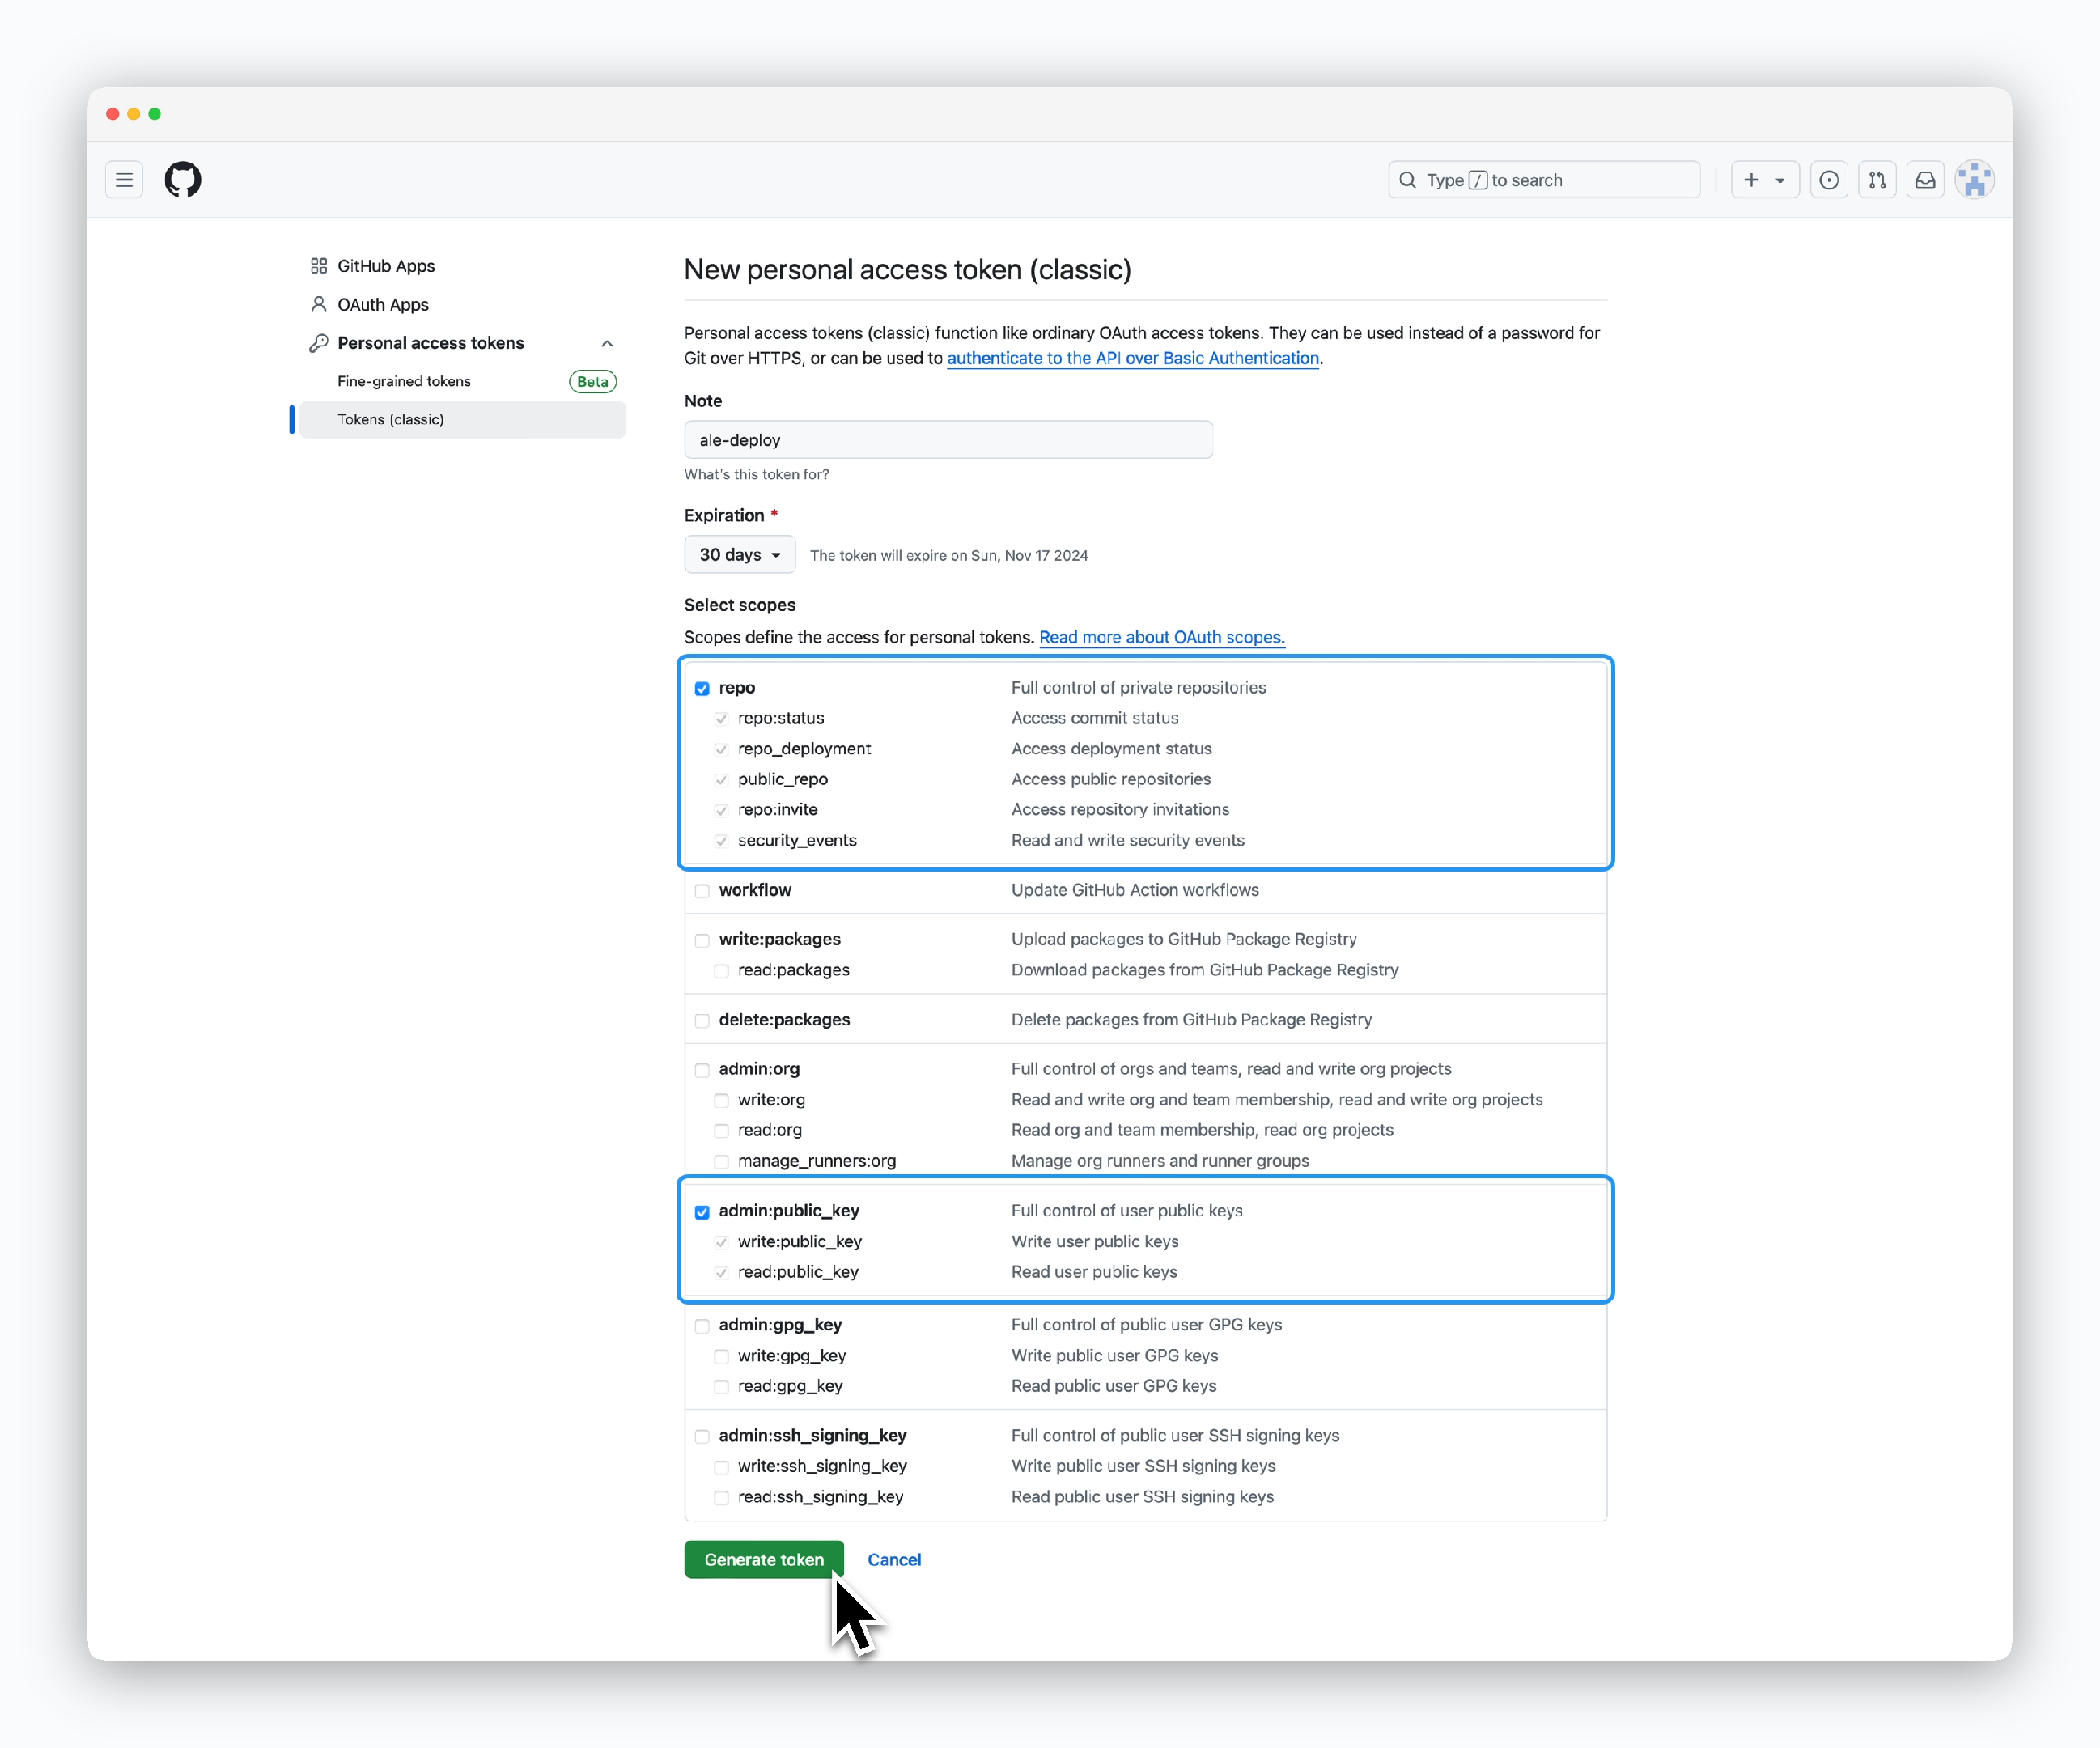Open the Basic Authentication API link

pyautogui.click(x=1133, y=358)
